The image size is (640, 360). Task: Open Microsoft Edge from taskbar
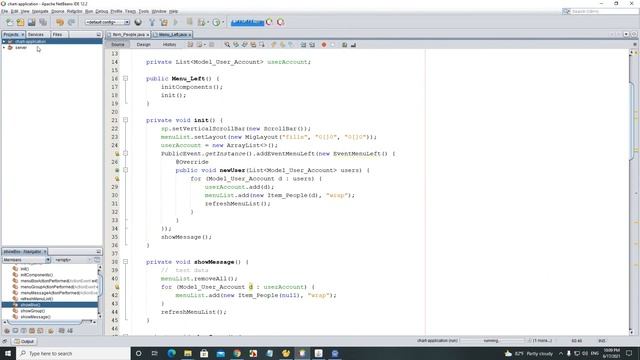171,353
